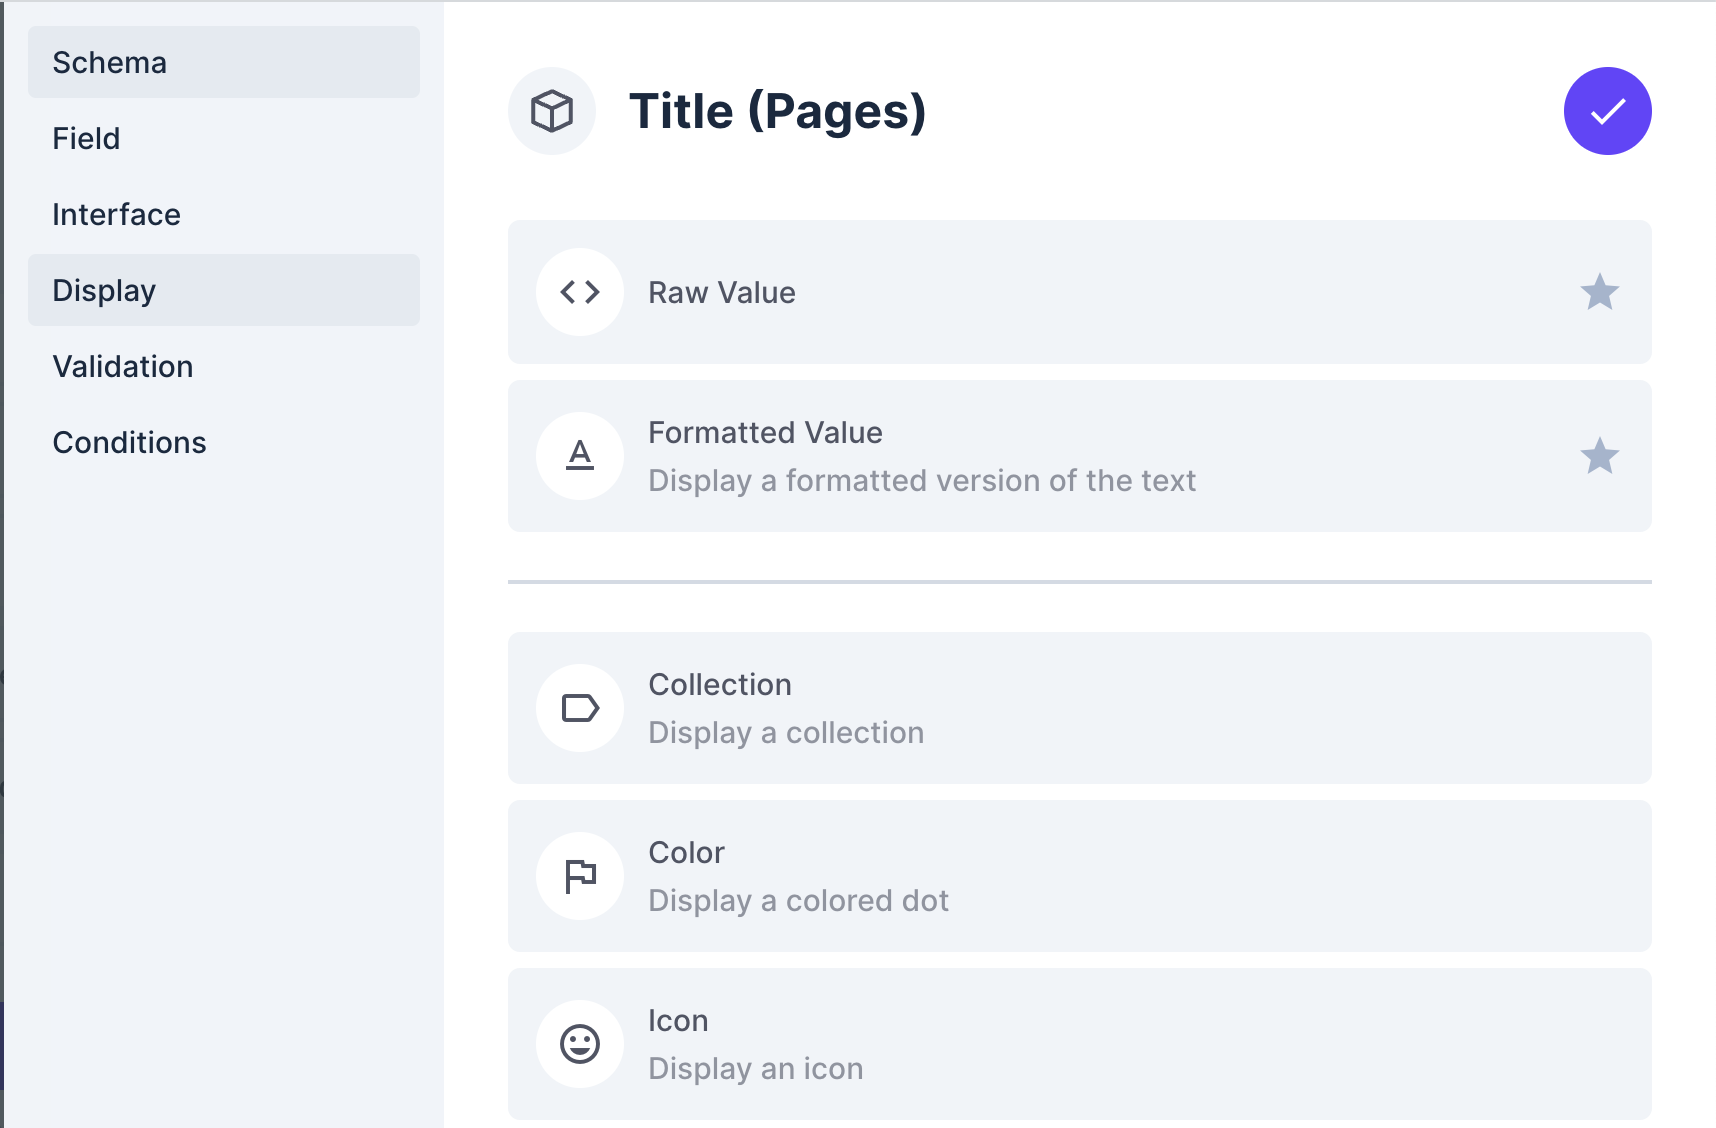Screen dimensions: 1716x1128
Task: Click the code brackets icon for Raw Value
Action: (x=579, y=292)
